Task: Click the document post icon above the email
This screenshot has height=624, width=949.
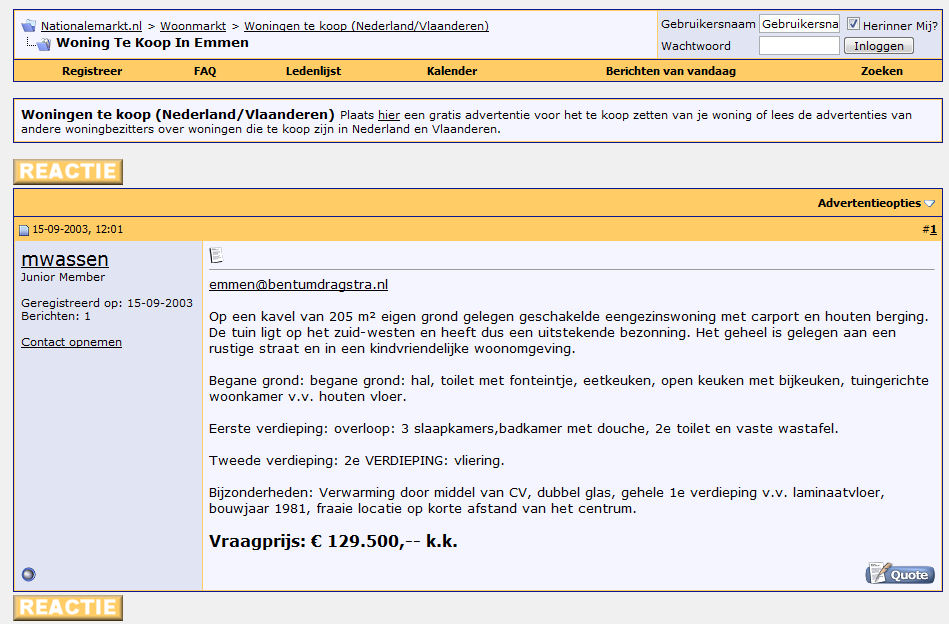Action: [x=216, y=255]
